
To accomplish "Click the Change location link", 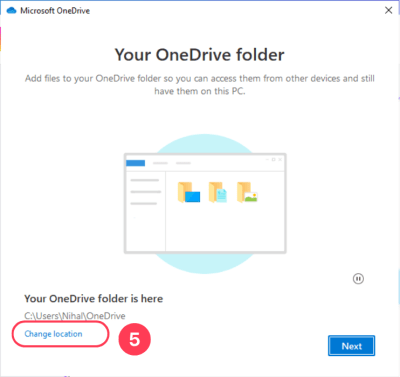I will pos(53,334).
